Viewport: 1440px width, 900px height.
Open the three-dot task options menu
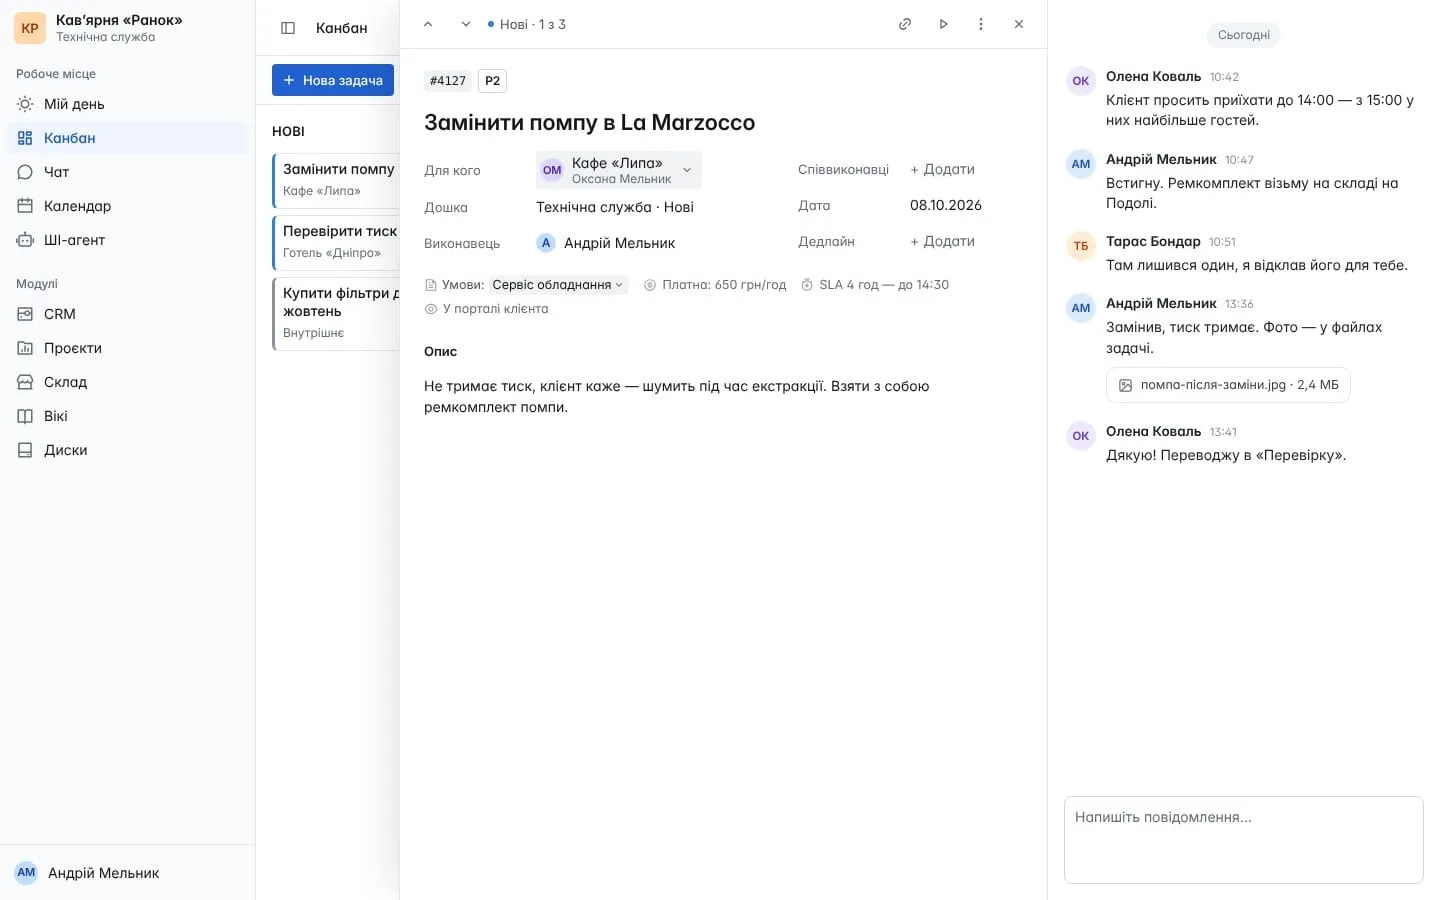click(x=981, y=24)
